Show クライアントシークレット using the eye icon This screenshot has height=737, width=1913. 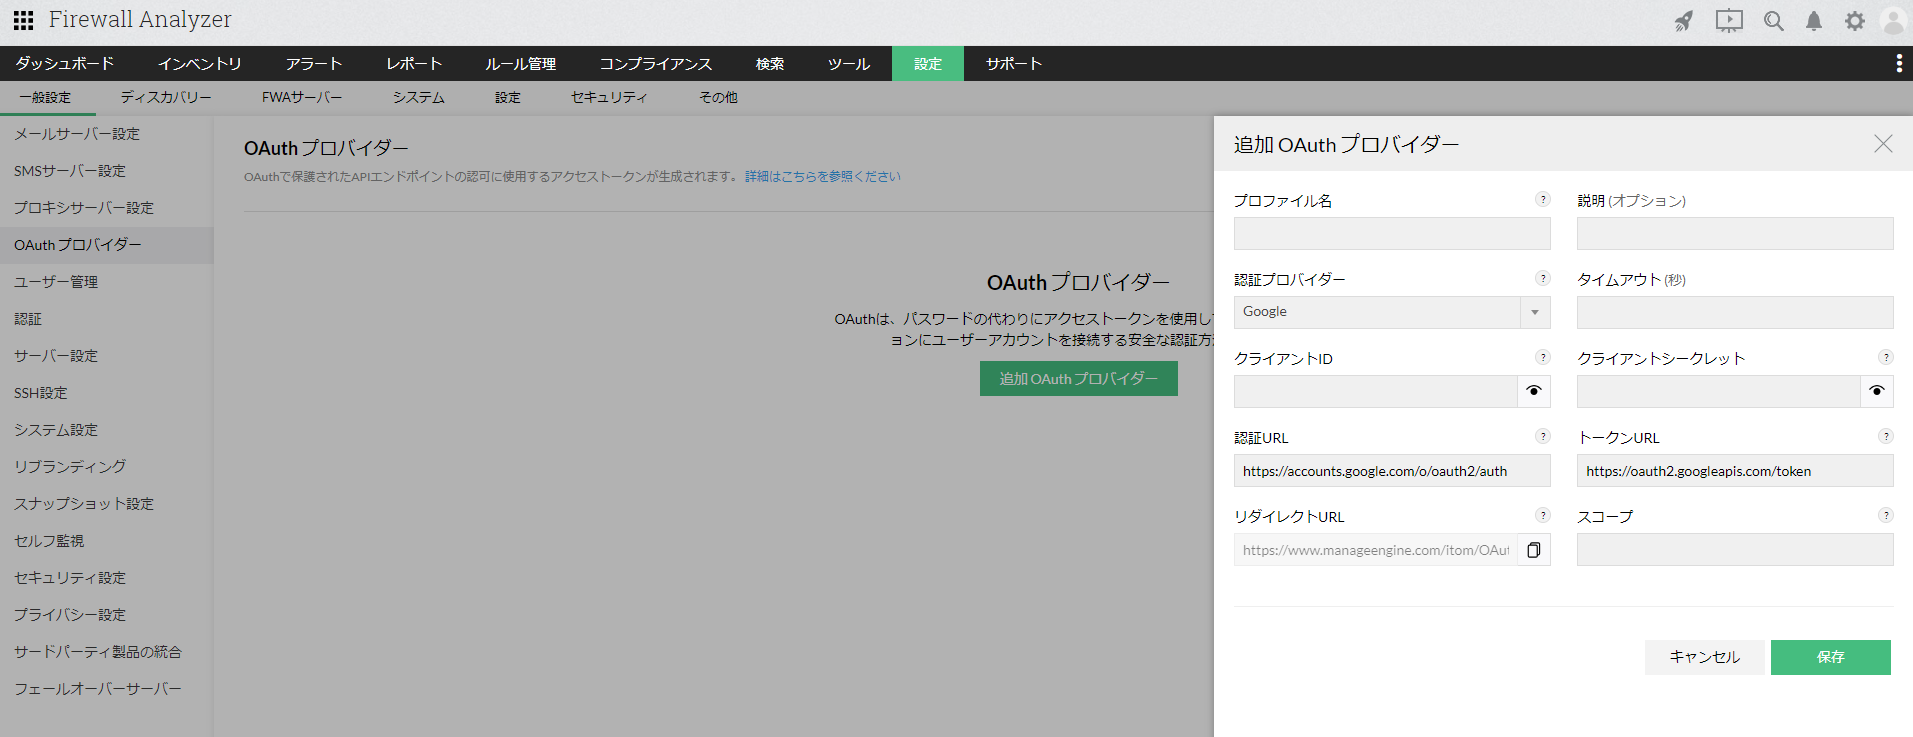click(x=1877, y=391)
